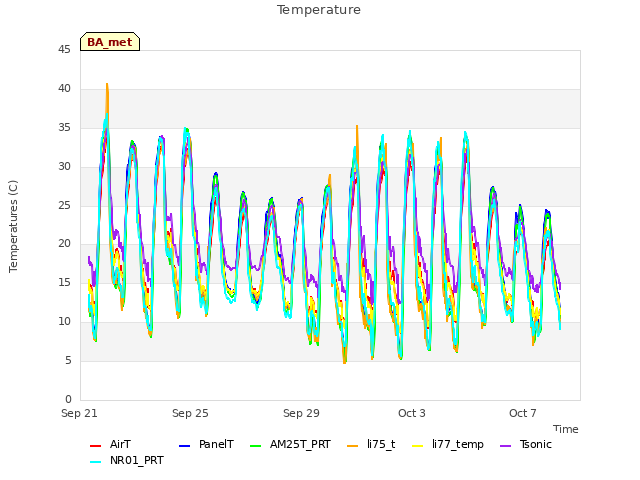Viewport: 640px width, 480px height.
Task: Toggle the AirT legend entry
Action: (110, 444)
